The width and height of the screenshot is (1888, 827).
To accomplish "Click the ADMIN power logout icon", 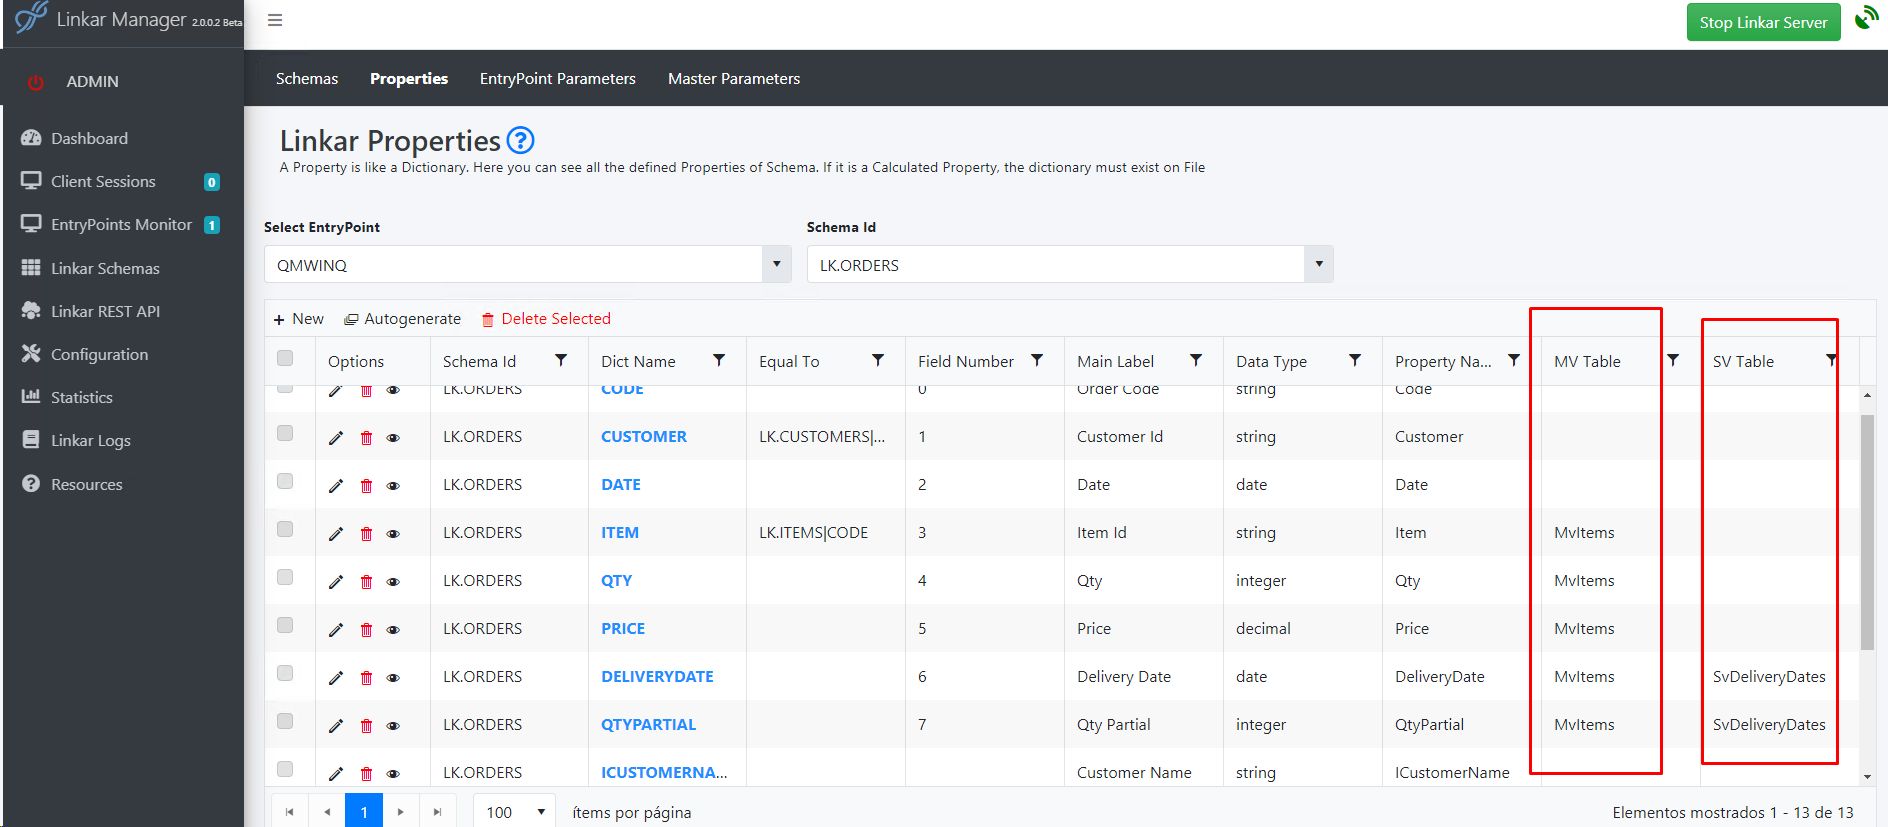I will tap(35, 82).
